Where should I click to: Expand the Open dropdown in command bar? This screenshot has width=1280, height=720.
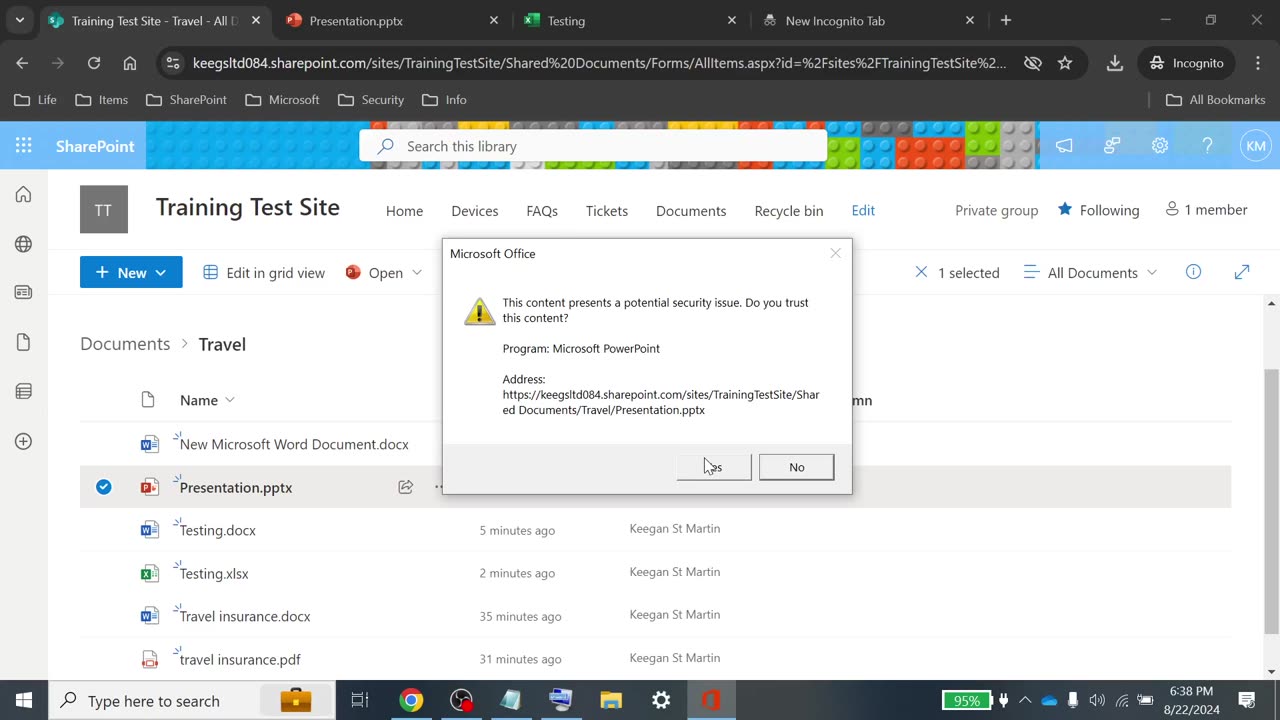click(x=416, y=273)
